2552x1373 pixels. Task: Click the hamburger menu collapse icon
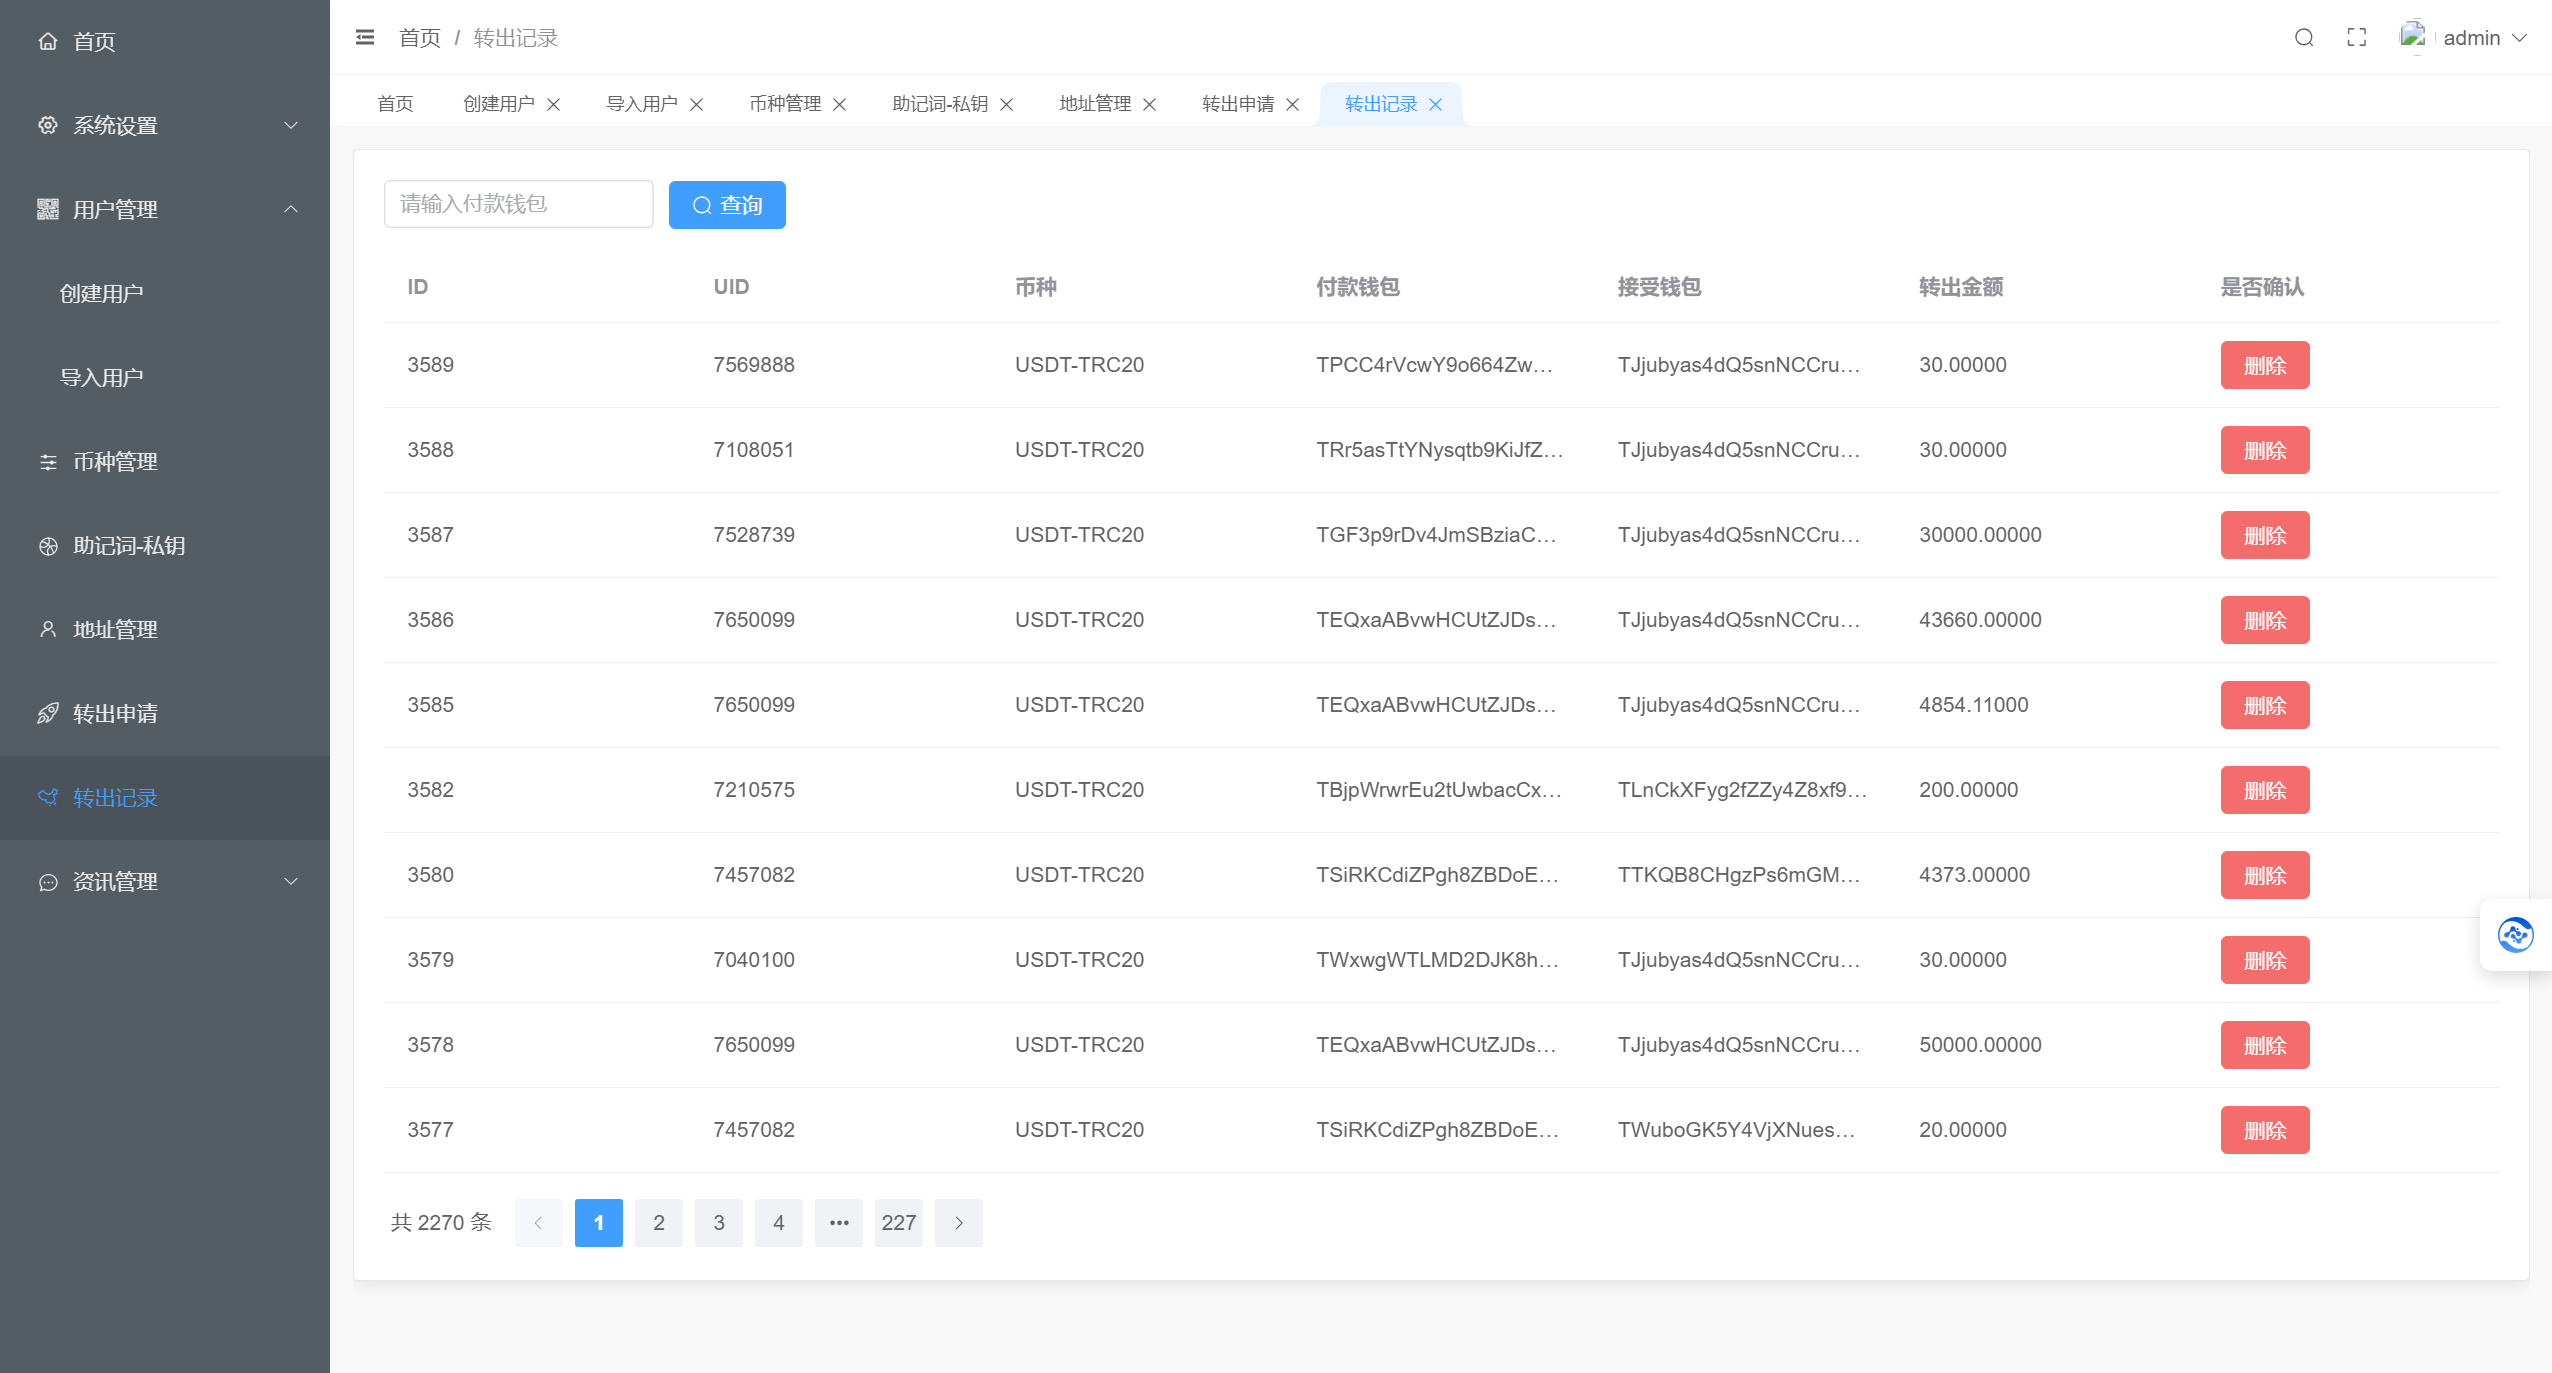364,36
